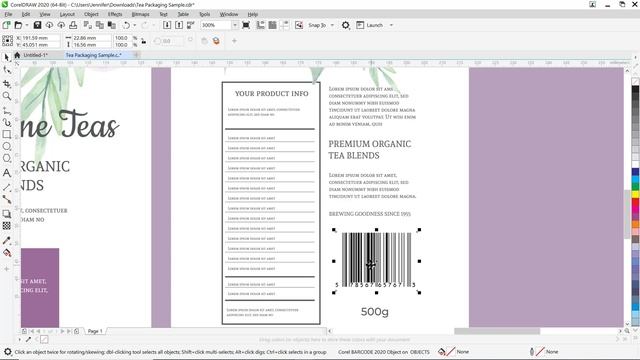Click the orange swatch in color palette

point(636,224)
